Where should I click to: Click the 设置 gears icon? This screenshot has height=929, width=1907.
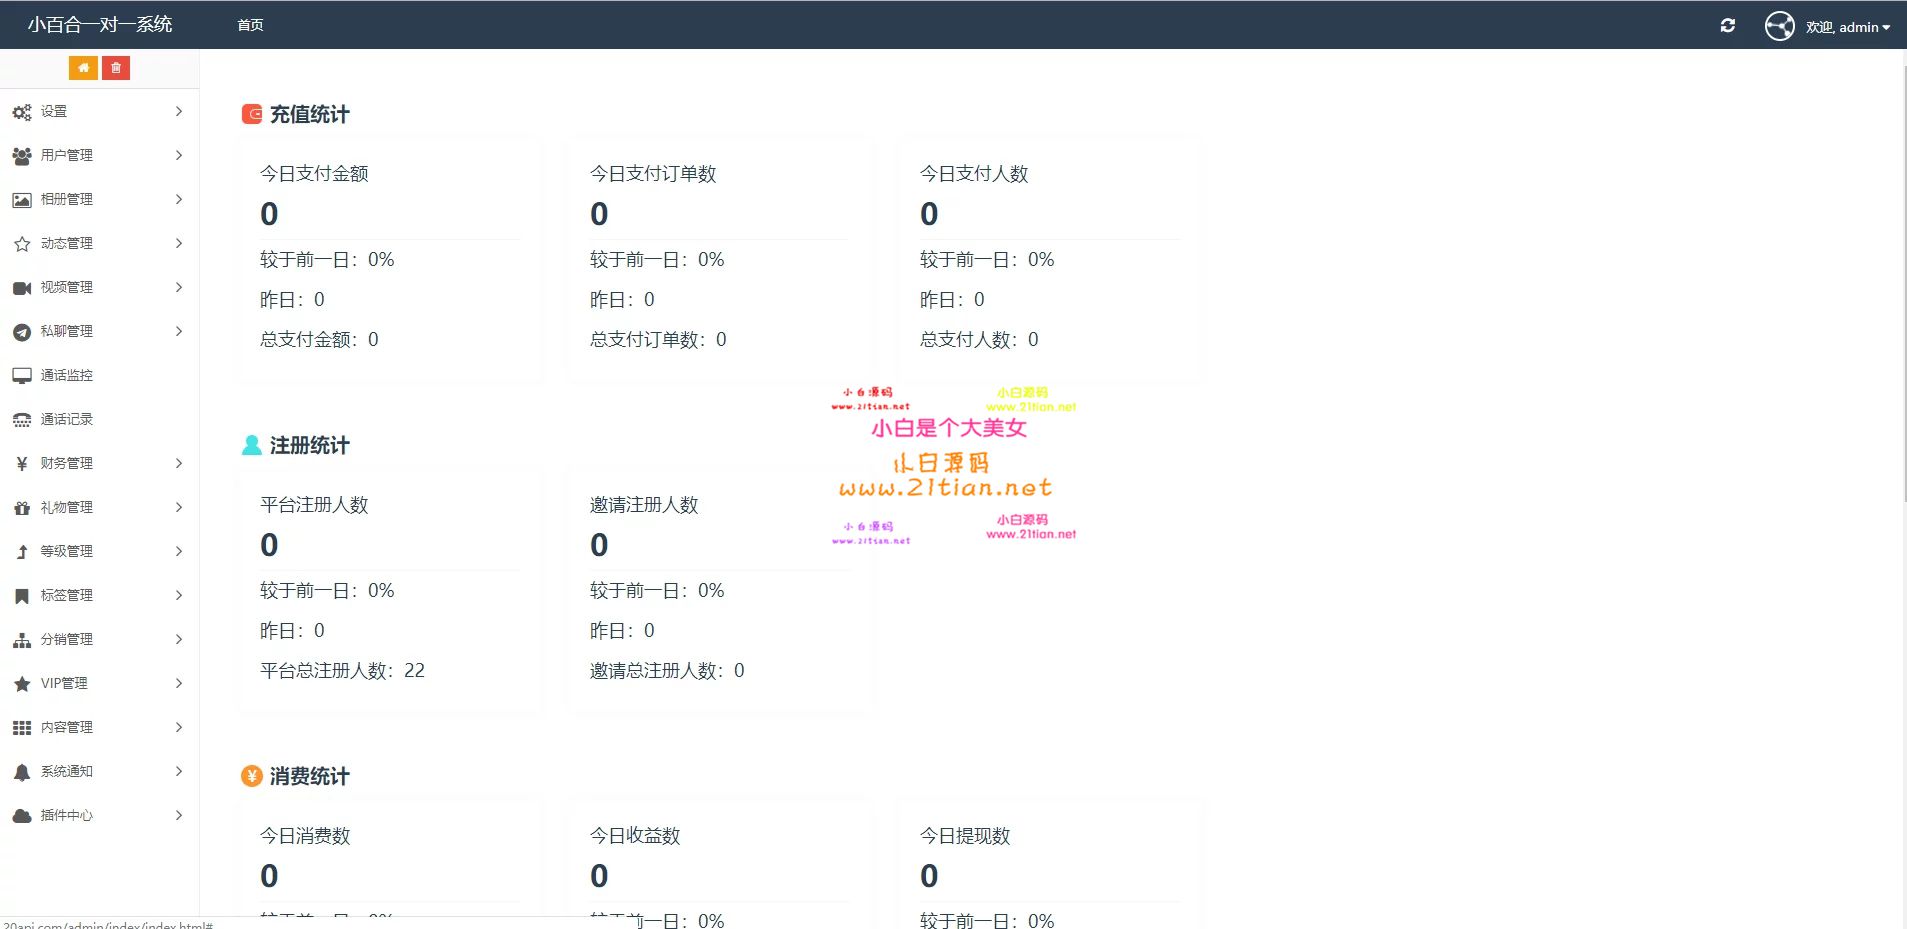22,112
